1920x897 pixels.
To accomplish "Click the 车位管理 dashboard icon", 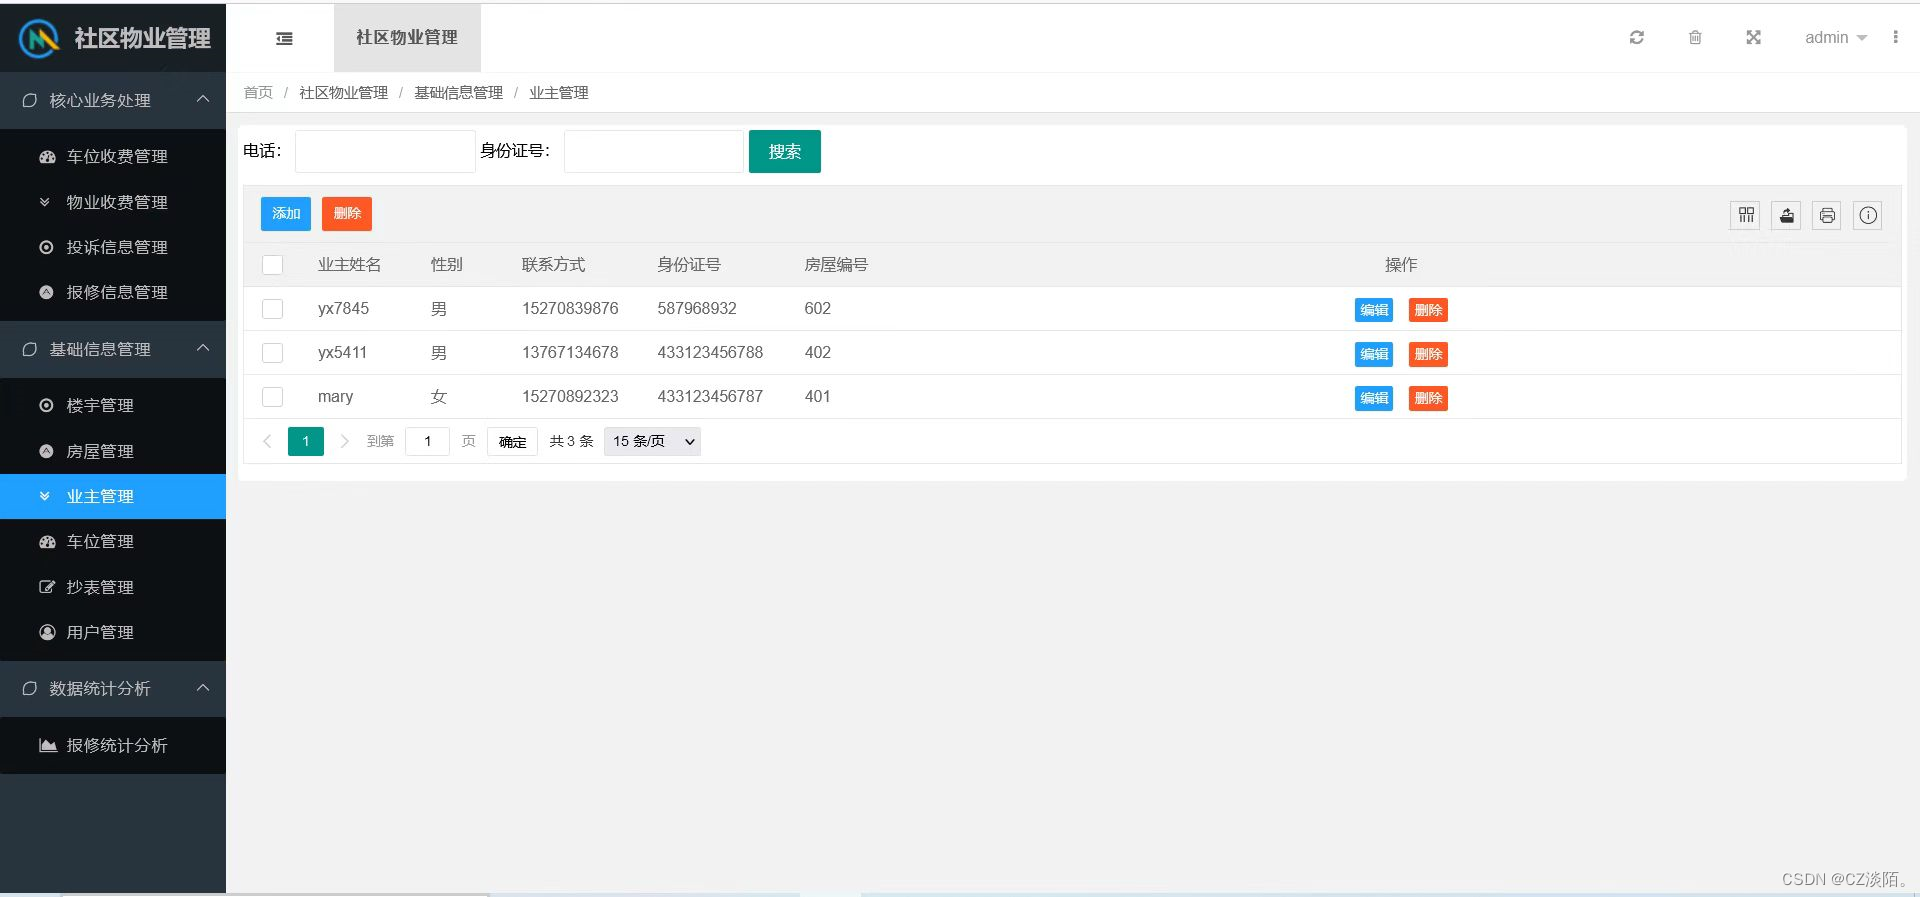I will (46, 542).
